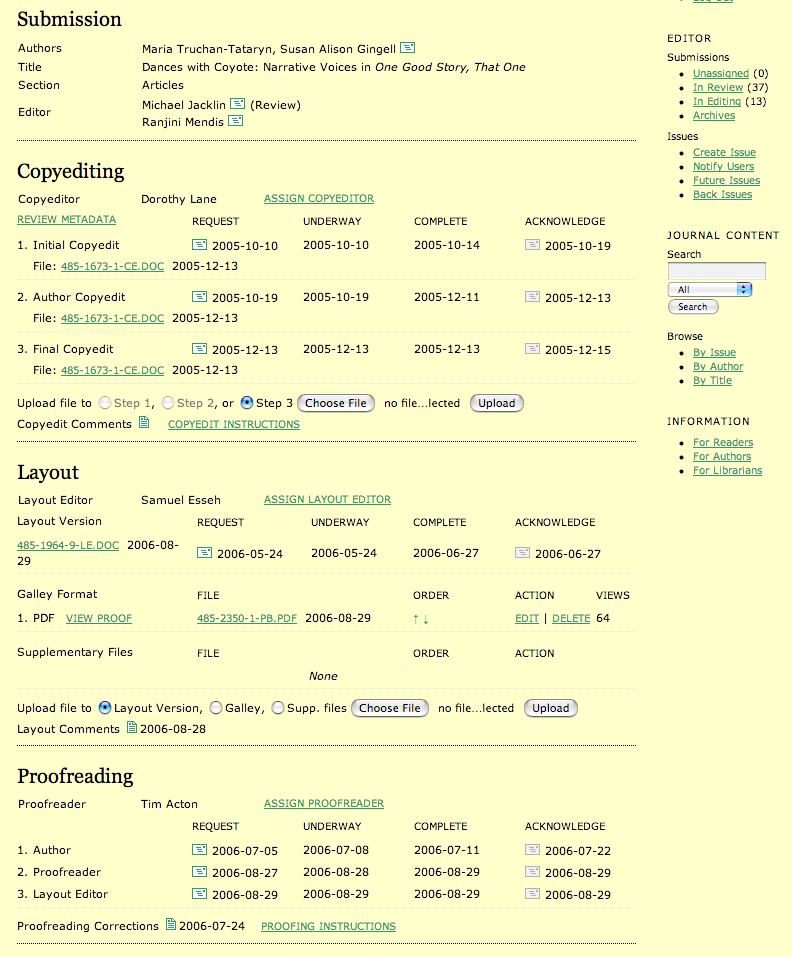
Task: Open Copyedit Instructions link
Action: [x=234, y=424]
